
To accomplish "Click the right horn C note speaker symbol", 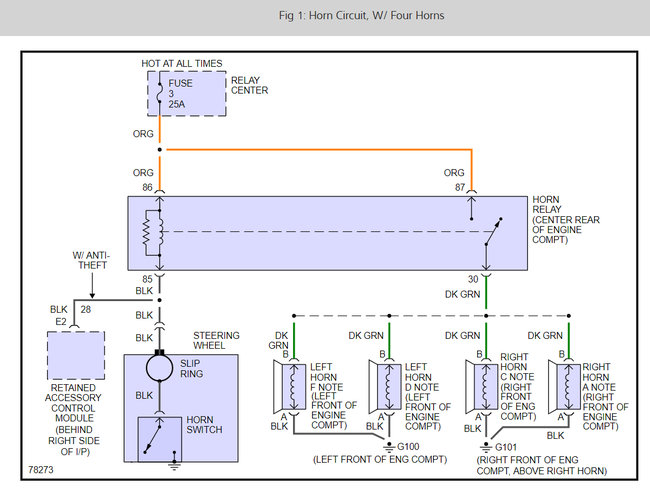I will (482, 386).
